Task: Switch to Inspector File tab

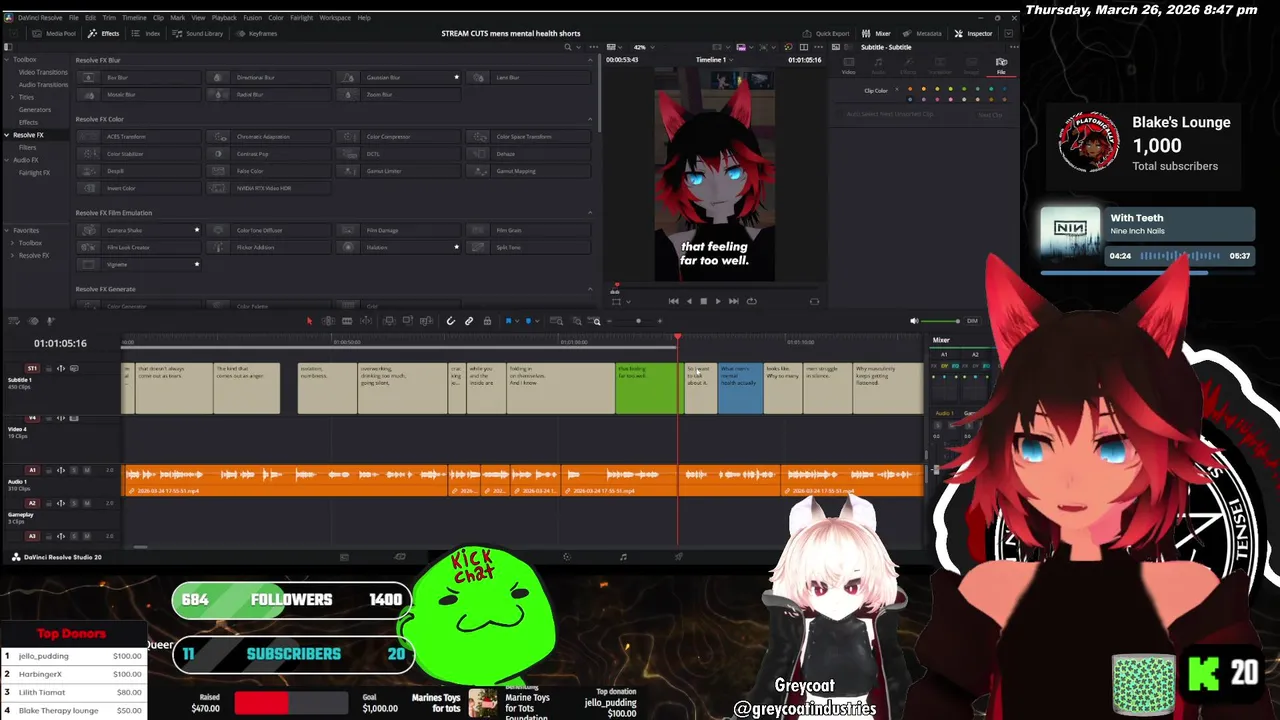Action: 1001,65
